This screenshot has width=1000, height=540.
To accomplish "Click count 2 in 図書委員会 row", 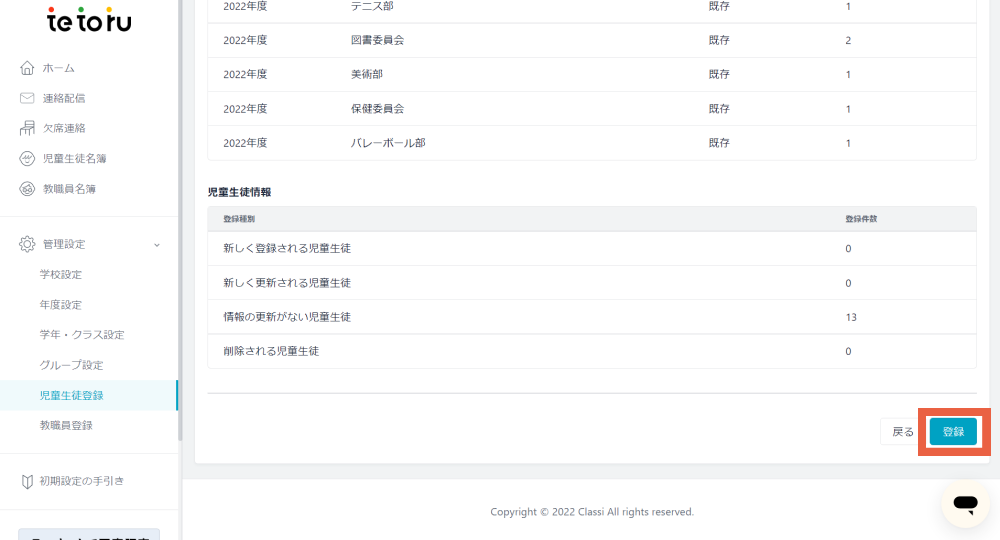I will (x=848, y=41).
